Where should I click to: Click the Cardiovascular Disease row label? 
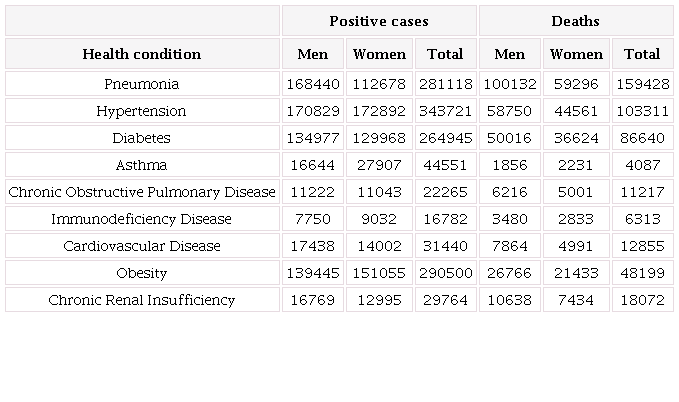(x=142, y=246)
